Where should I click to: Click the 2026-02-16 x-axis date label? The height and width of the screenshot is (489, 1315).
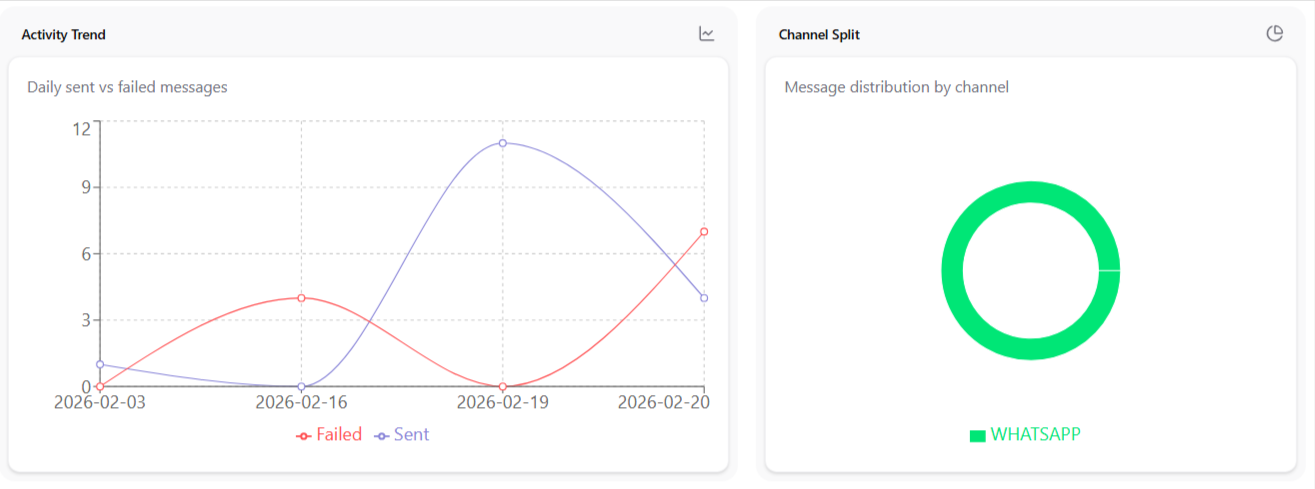pos(301,403)
